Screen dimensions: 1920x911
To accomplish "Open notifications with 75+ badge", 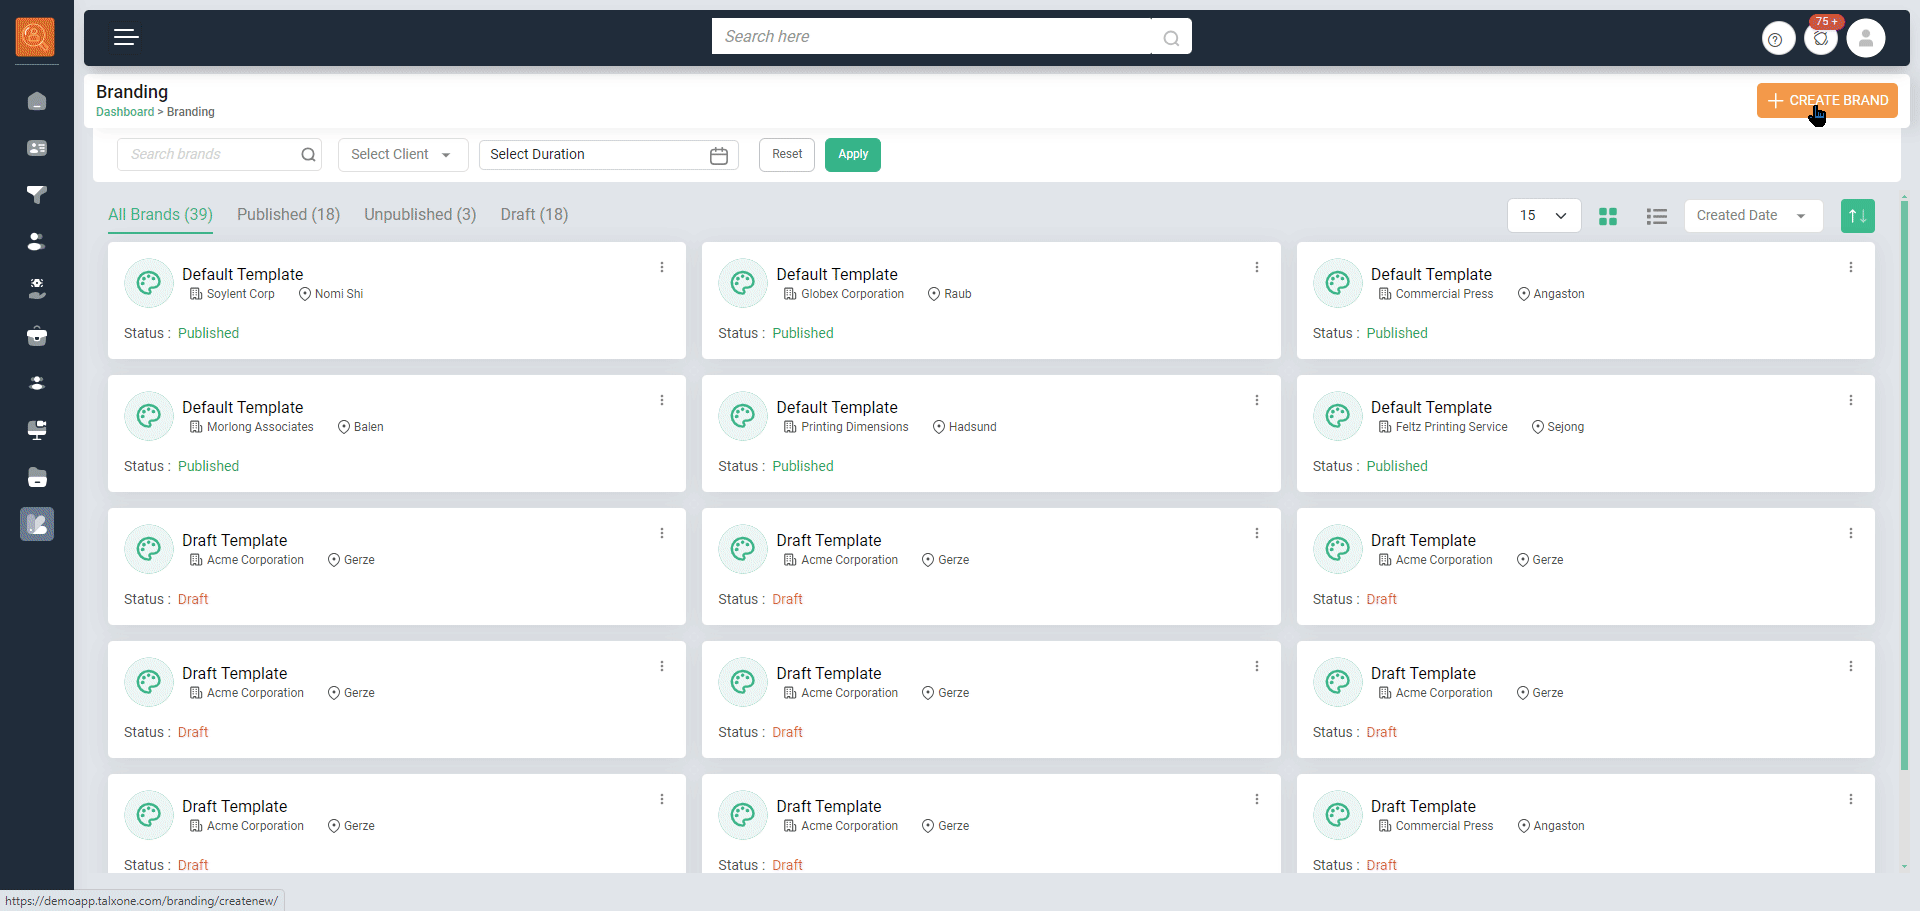I will coord(1821,39).
